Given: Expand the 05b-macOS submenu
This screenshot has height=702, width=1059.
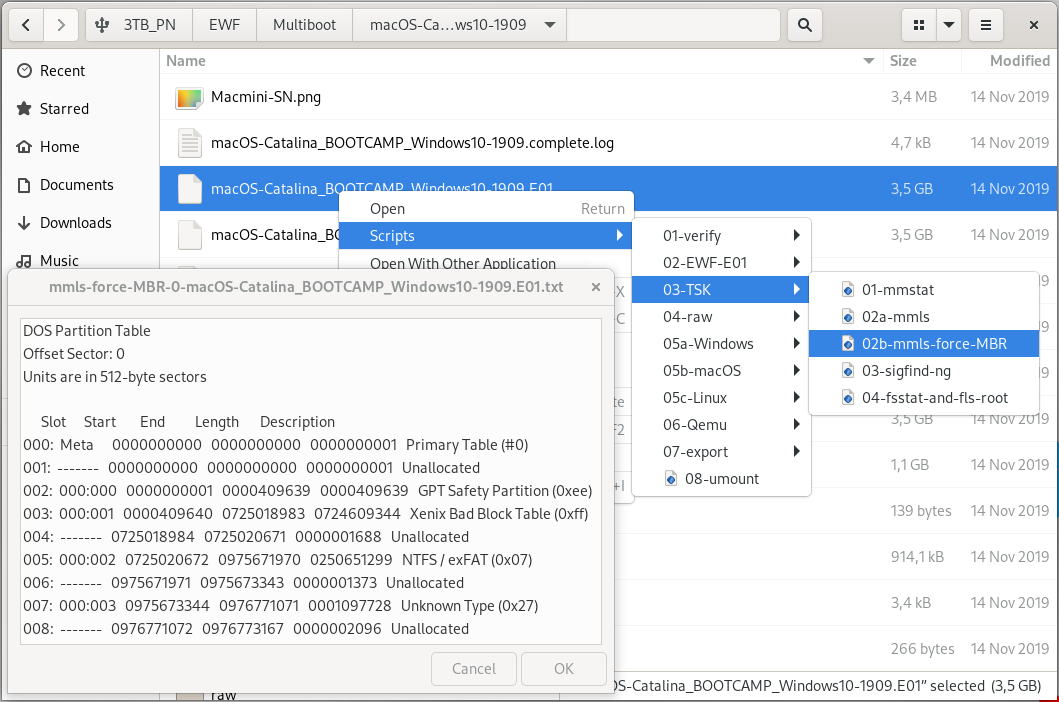Looking at the screenshot, I should 721,371.
